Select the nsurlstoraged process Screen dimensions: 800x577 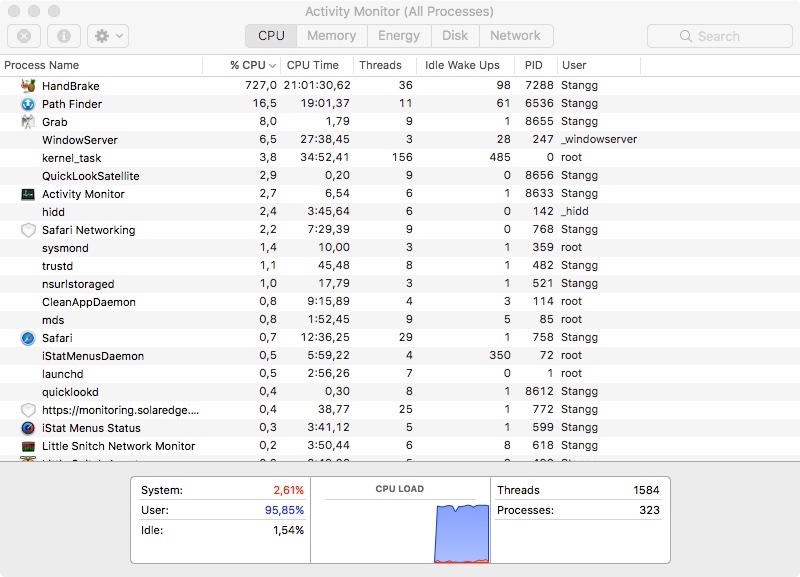[78, 284]
